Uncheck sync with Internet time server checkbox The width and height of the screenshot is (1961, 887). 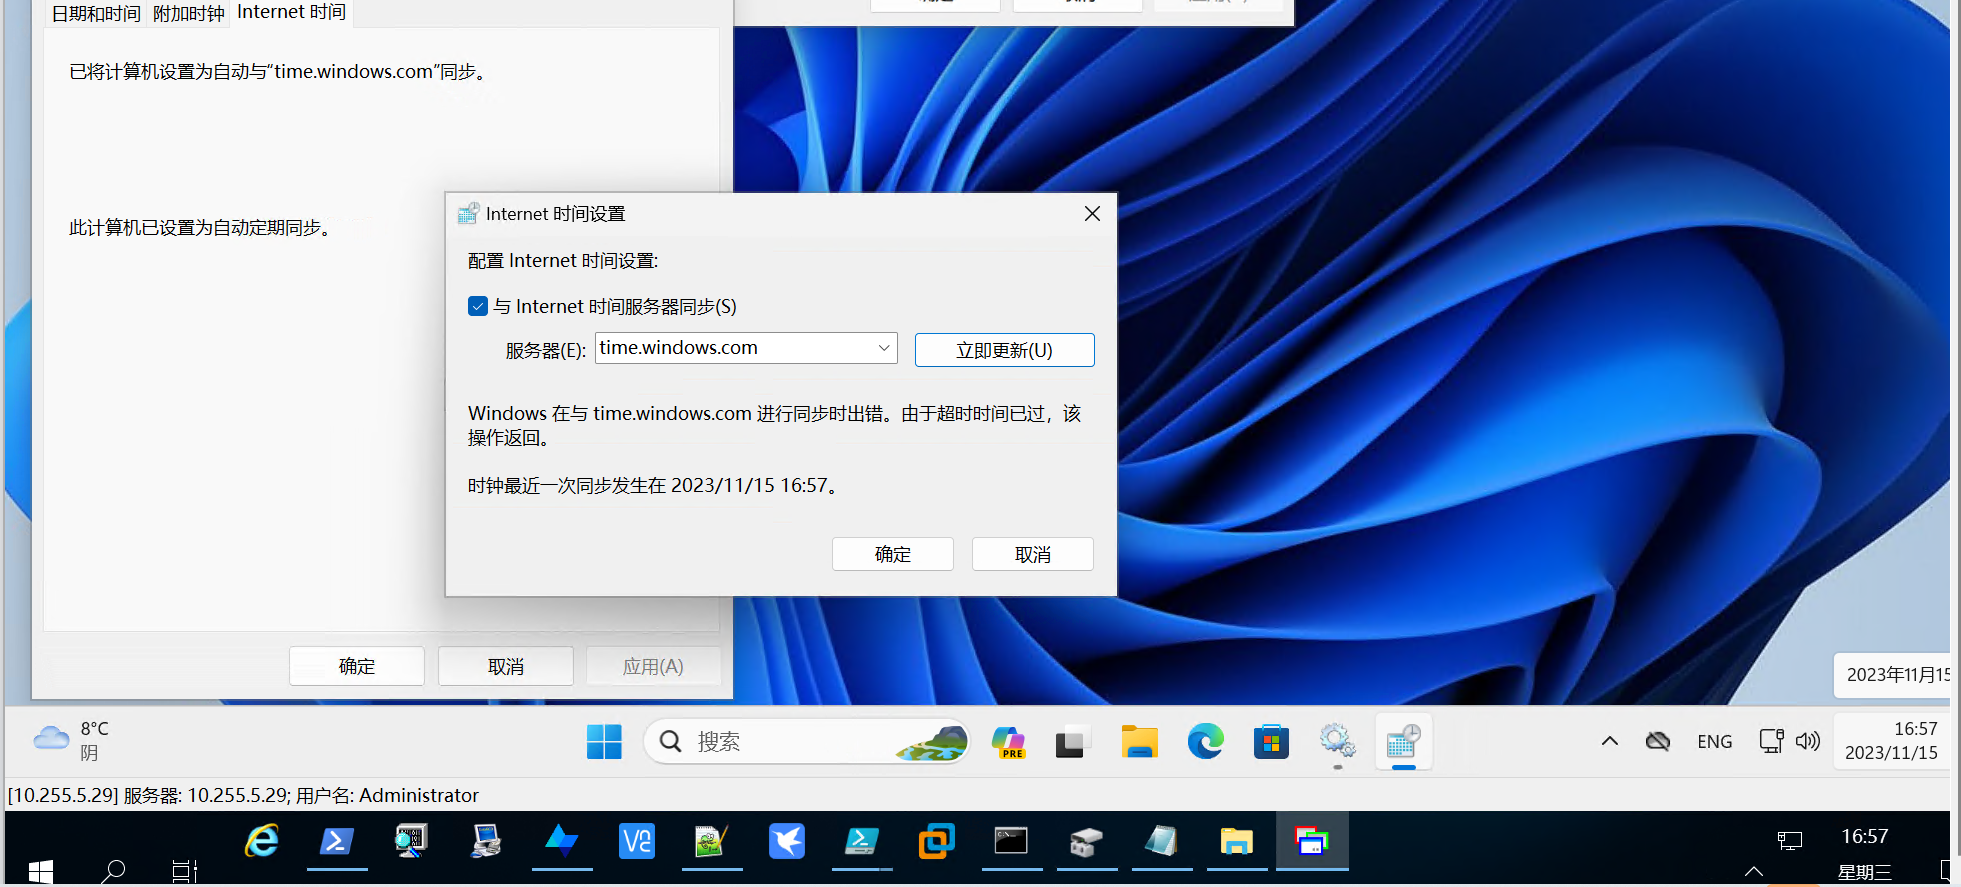(478, 306)
